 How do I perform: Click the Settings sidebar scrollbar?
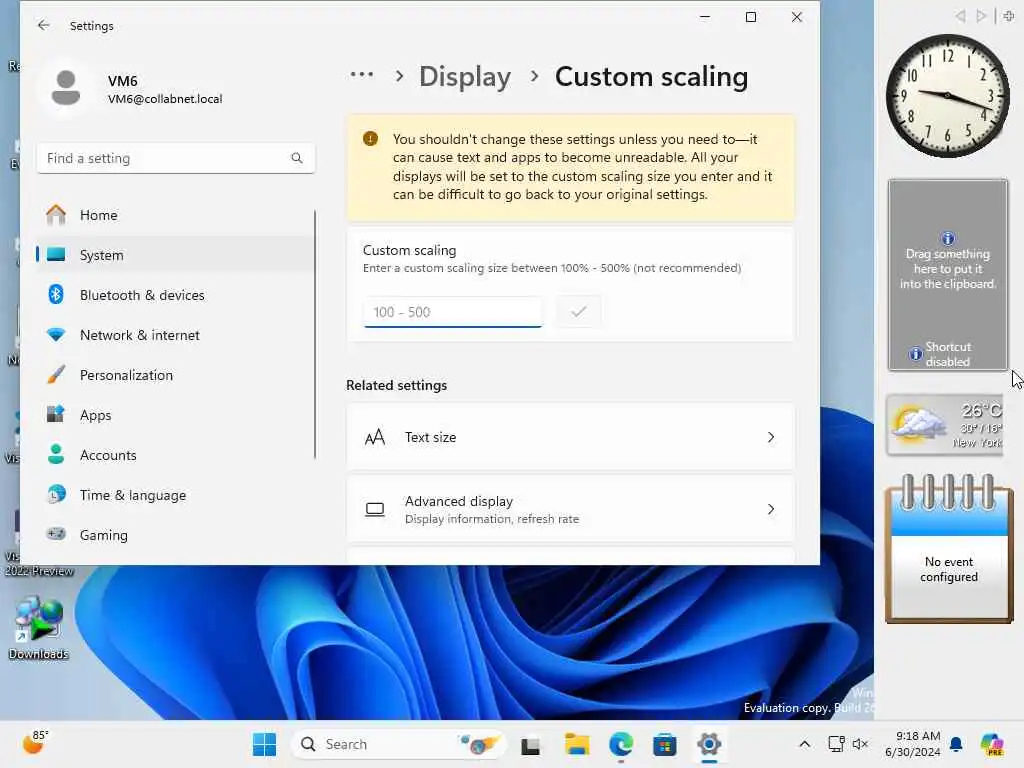(x=315, y=334)
